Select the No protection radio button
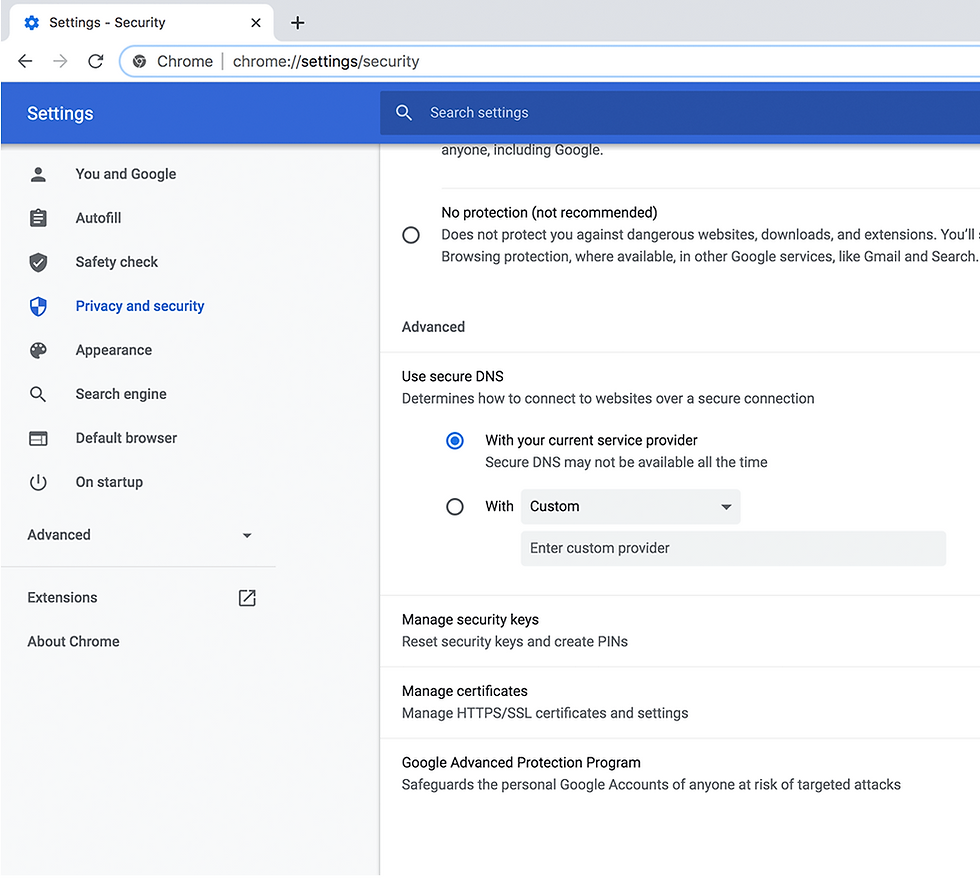The height and width of the screenshot is (878, 980). click(x=411, y=235)
